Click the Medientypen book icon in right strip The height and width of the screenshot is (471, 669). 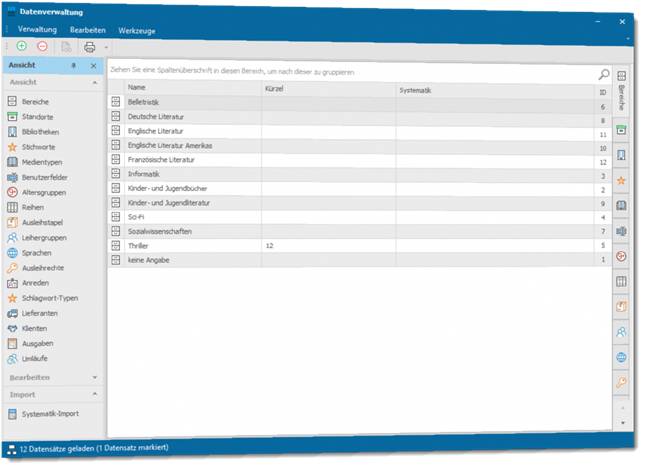(621, 206)
